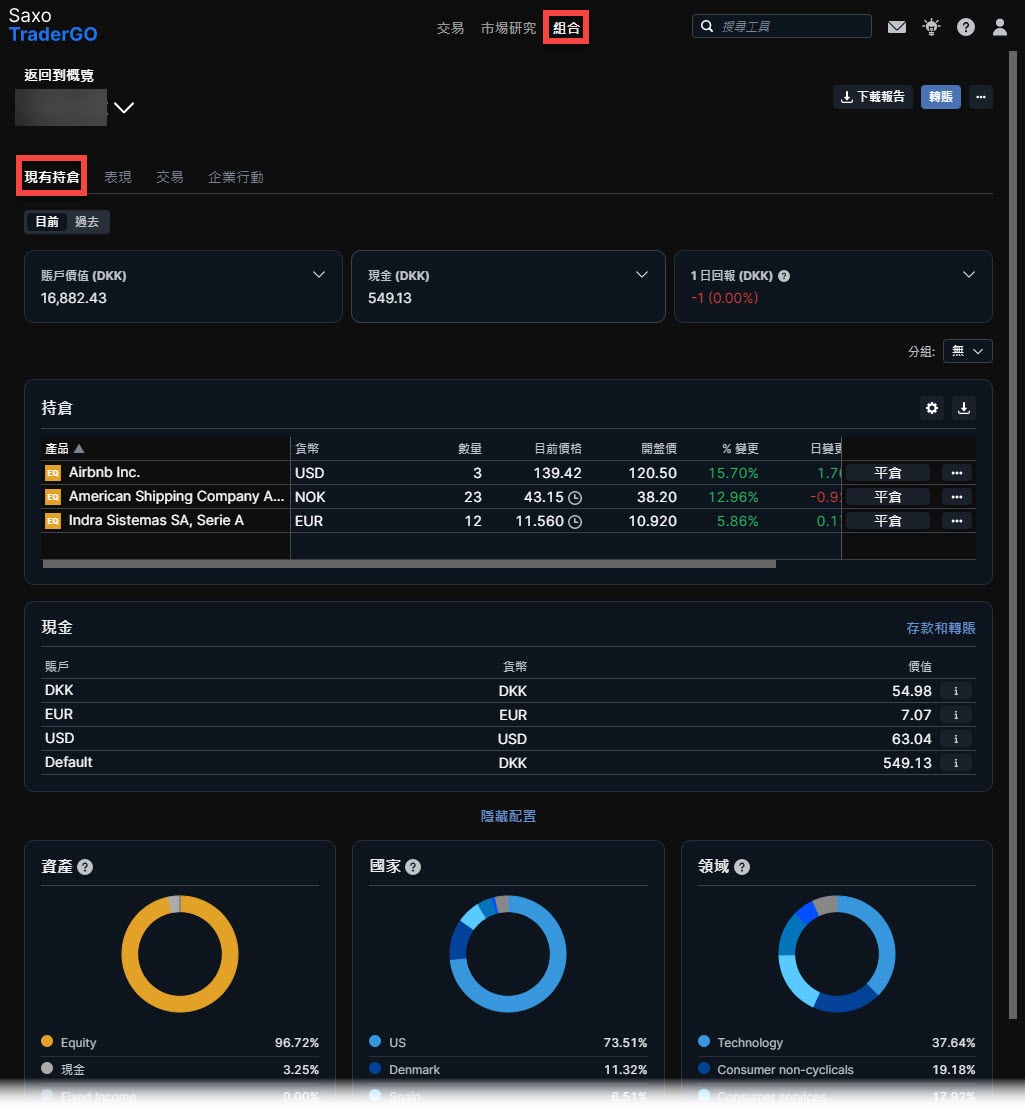Screen dimensions: 1025x1108
Task: Click the Saxo TraderGO logo
Action: pyautogui.click(x=53, y=25)
